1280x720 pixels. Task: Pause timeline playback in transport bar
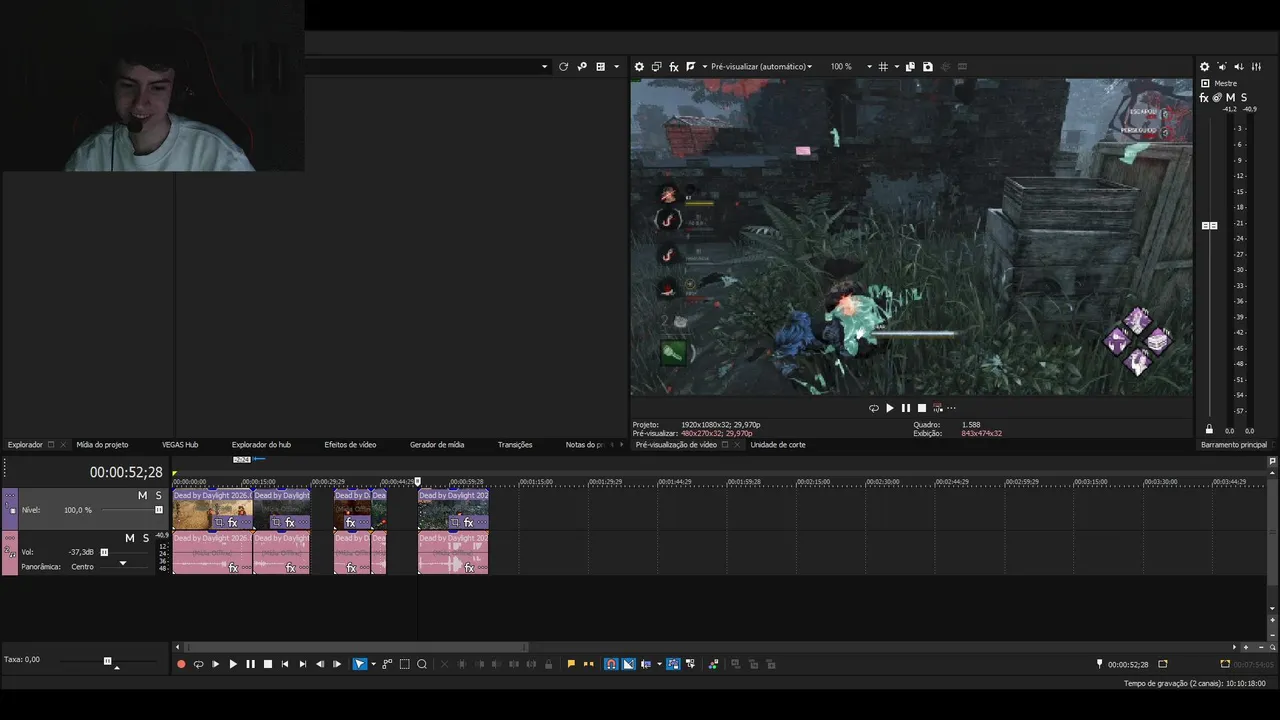coord(250,664)
